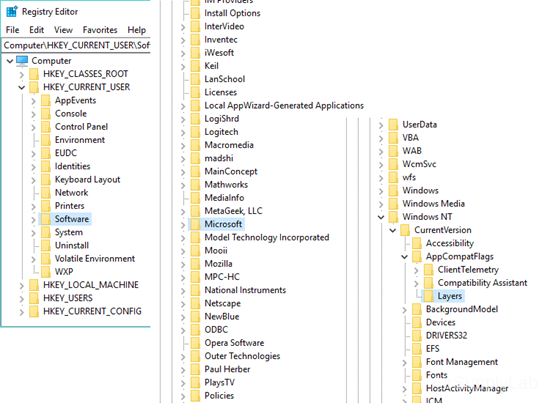The image size is (550, 403).
Task: Collapse the AppCompatFlags chevron
Action: (404, 257)
